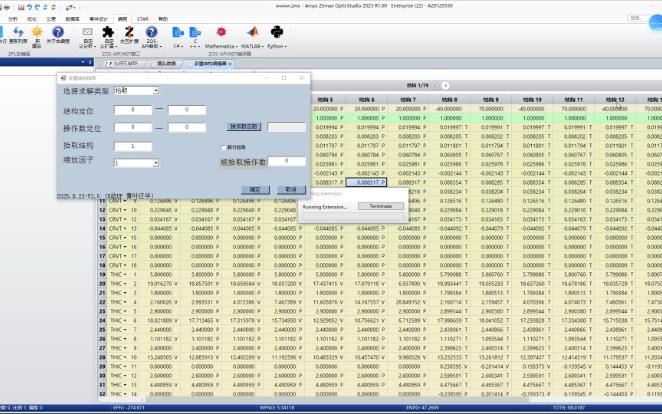Switch to the STAR ribbon tab

[x=143, y=19]
